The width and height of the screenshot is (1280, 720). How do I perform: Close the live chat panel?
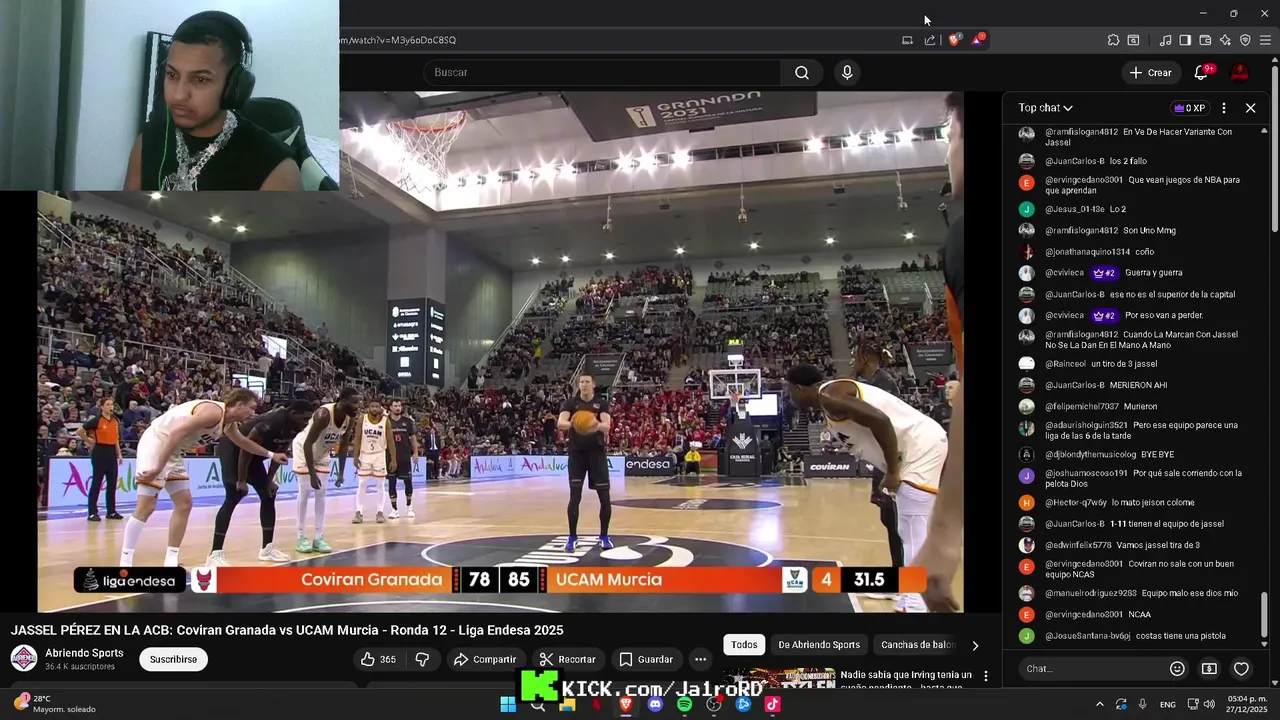coord(1250,108)
